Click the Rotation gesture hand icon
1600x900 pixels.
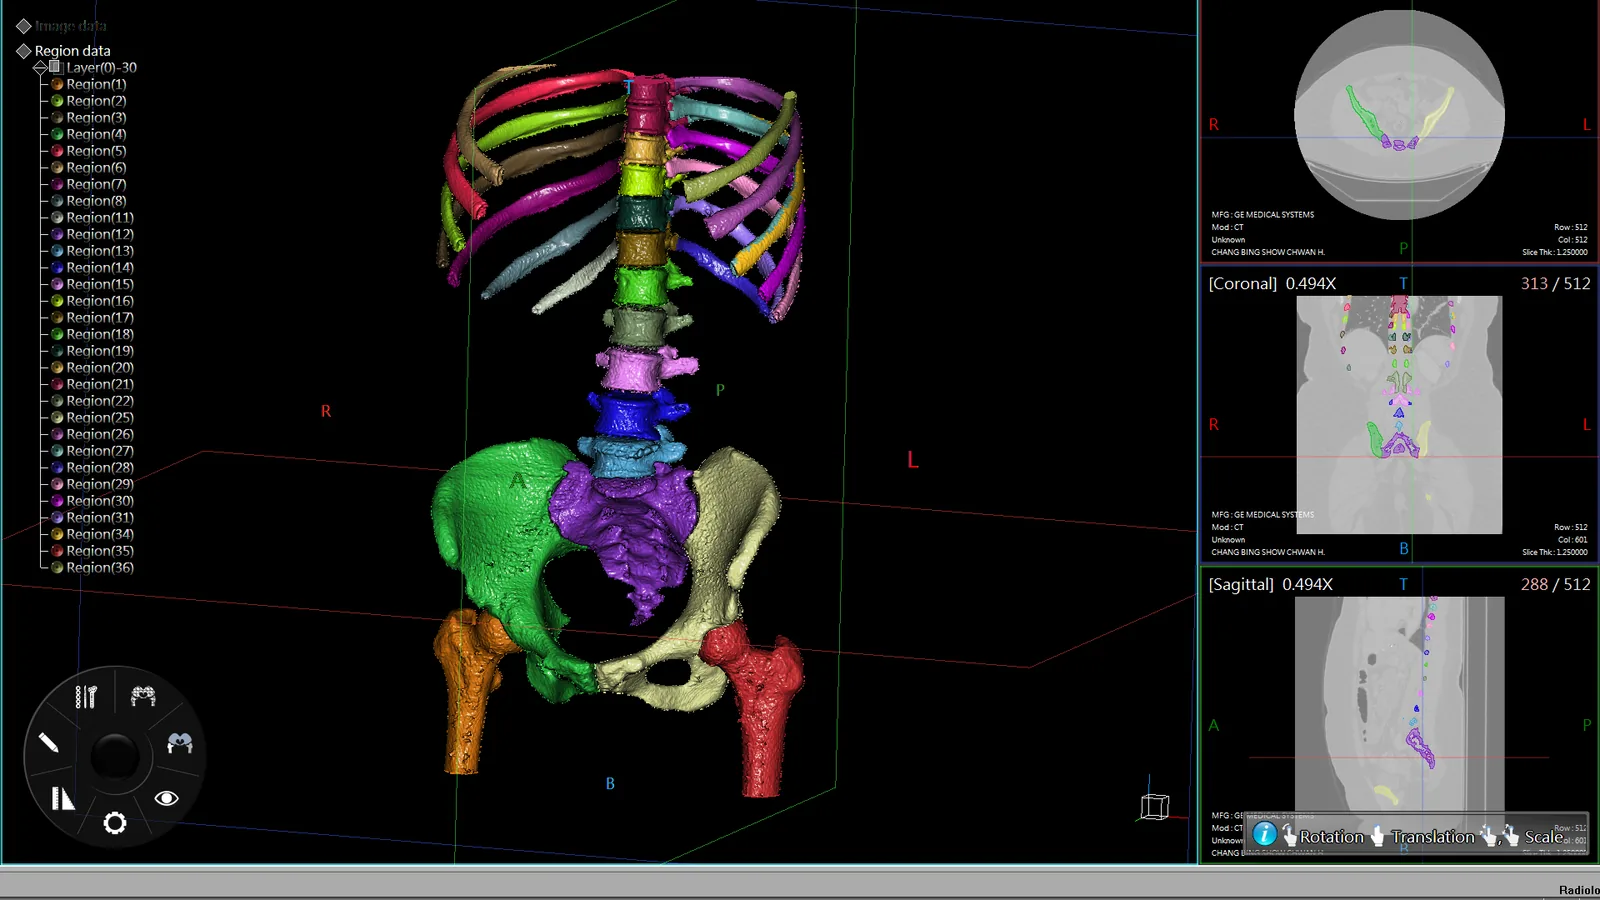pyautogui.click(x=1290, y=836)
